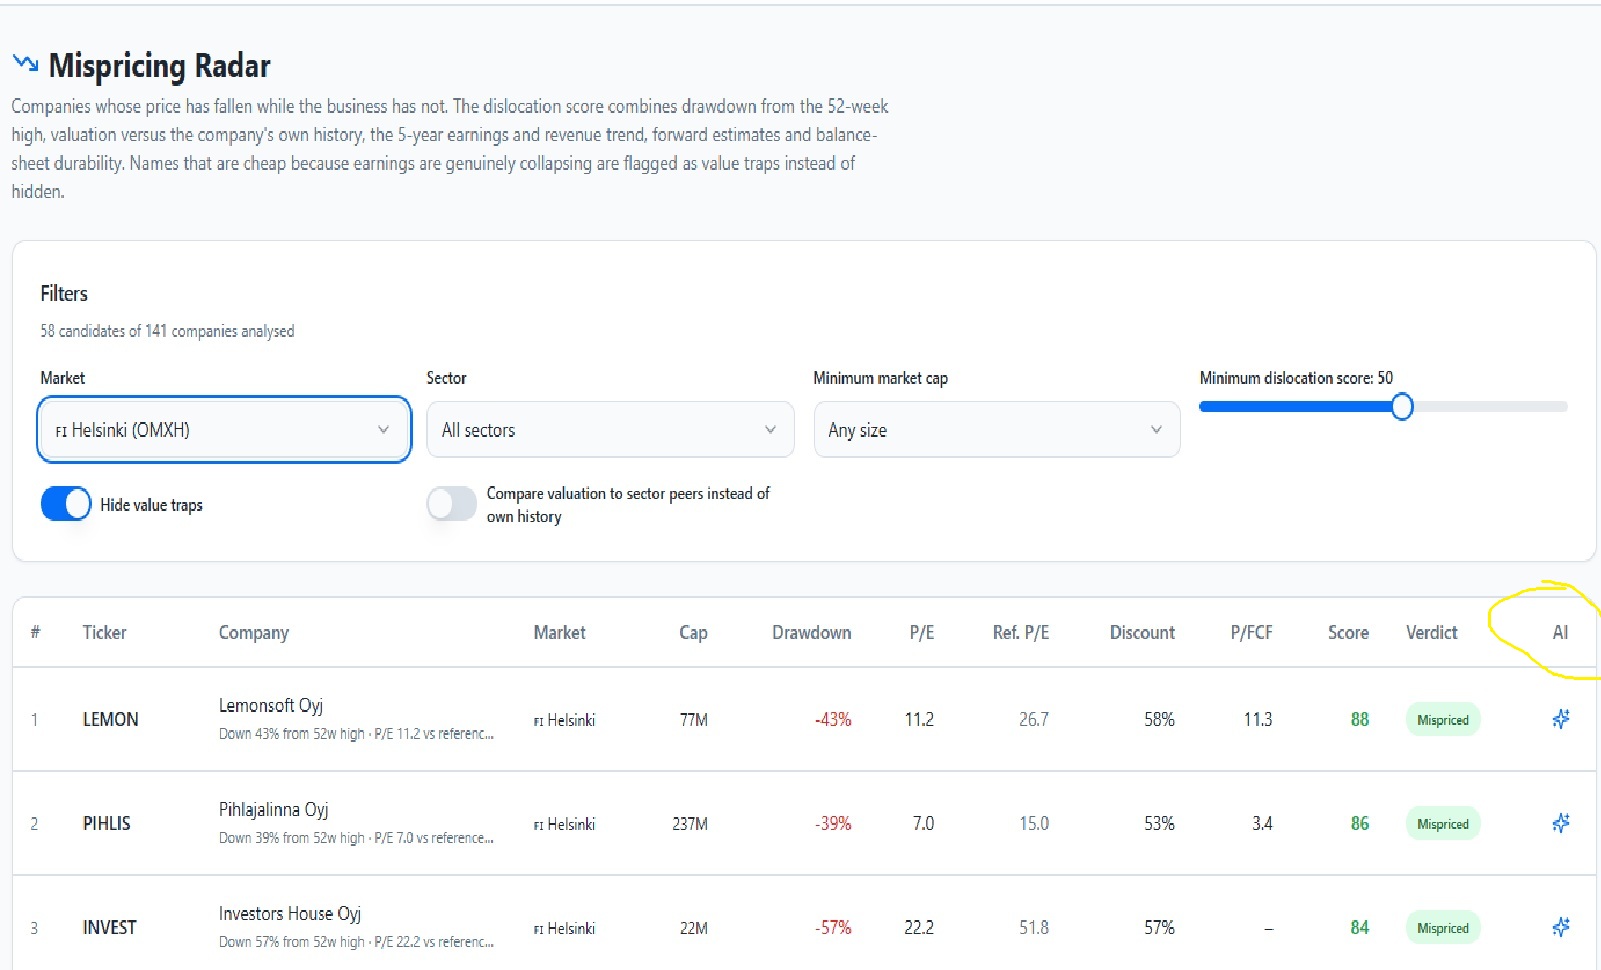Viewport: 1601px width, 970px height.
Task: Sort table by Drawdown column header
Action: [x=812, y=632]
